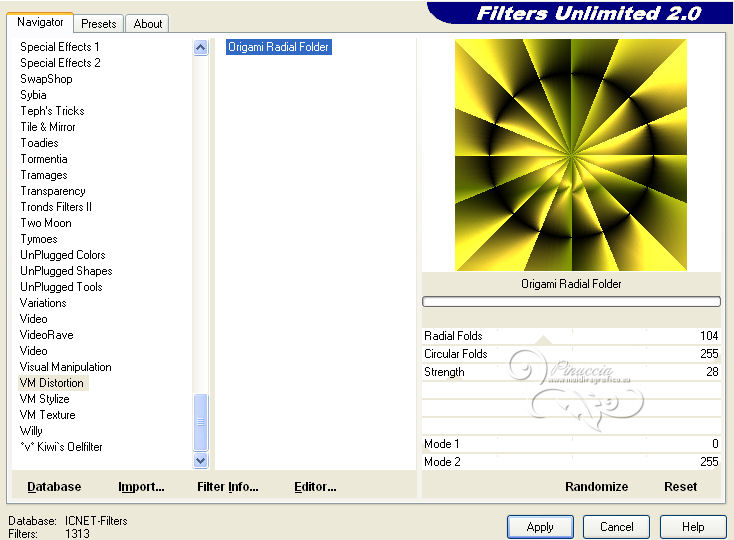This screenshot has width=734, height=540.
Task: Choose Teph's Tricks category
Action: coord(52,111)
